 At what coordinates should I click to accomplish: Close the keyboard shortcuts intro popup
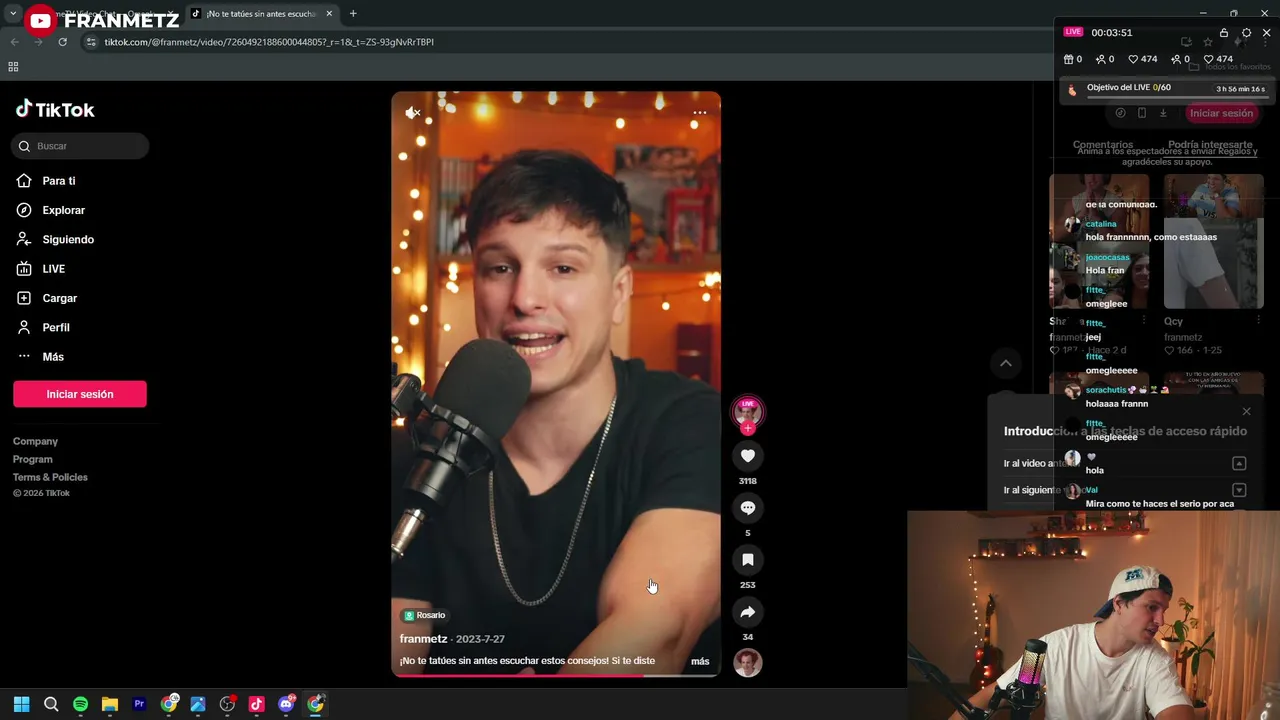pos(1246,411)
